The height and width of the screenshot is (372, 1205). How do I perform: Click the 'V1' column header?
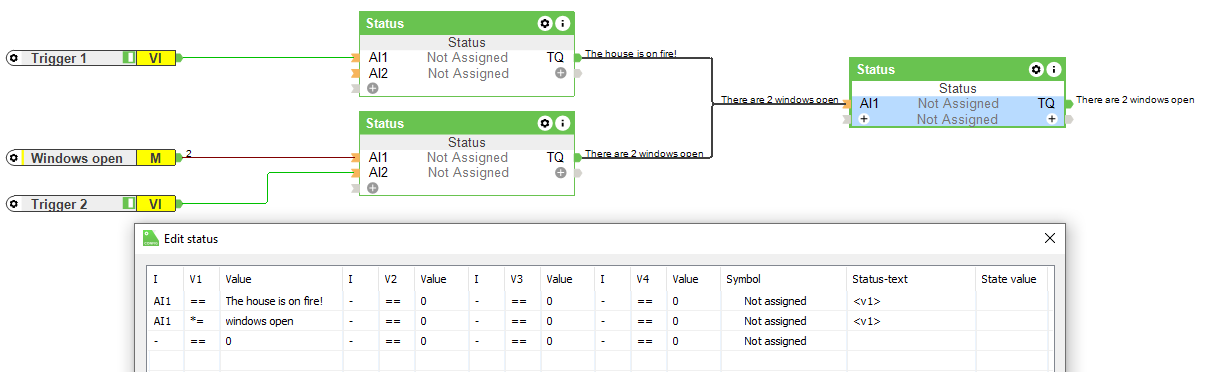(195, 279)
